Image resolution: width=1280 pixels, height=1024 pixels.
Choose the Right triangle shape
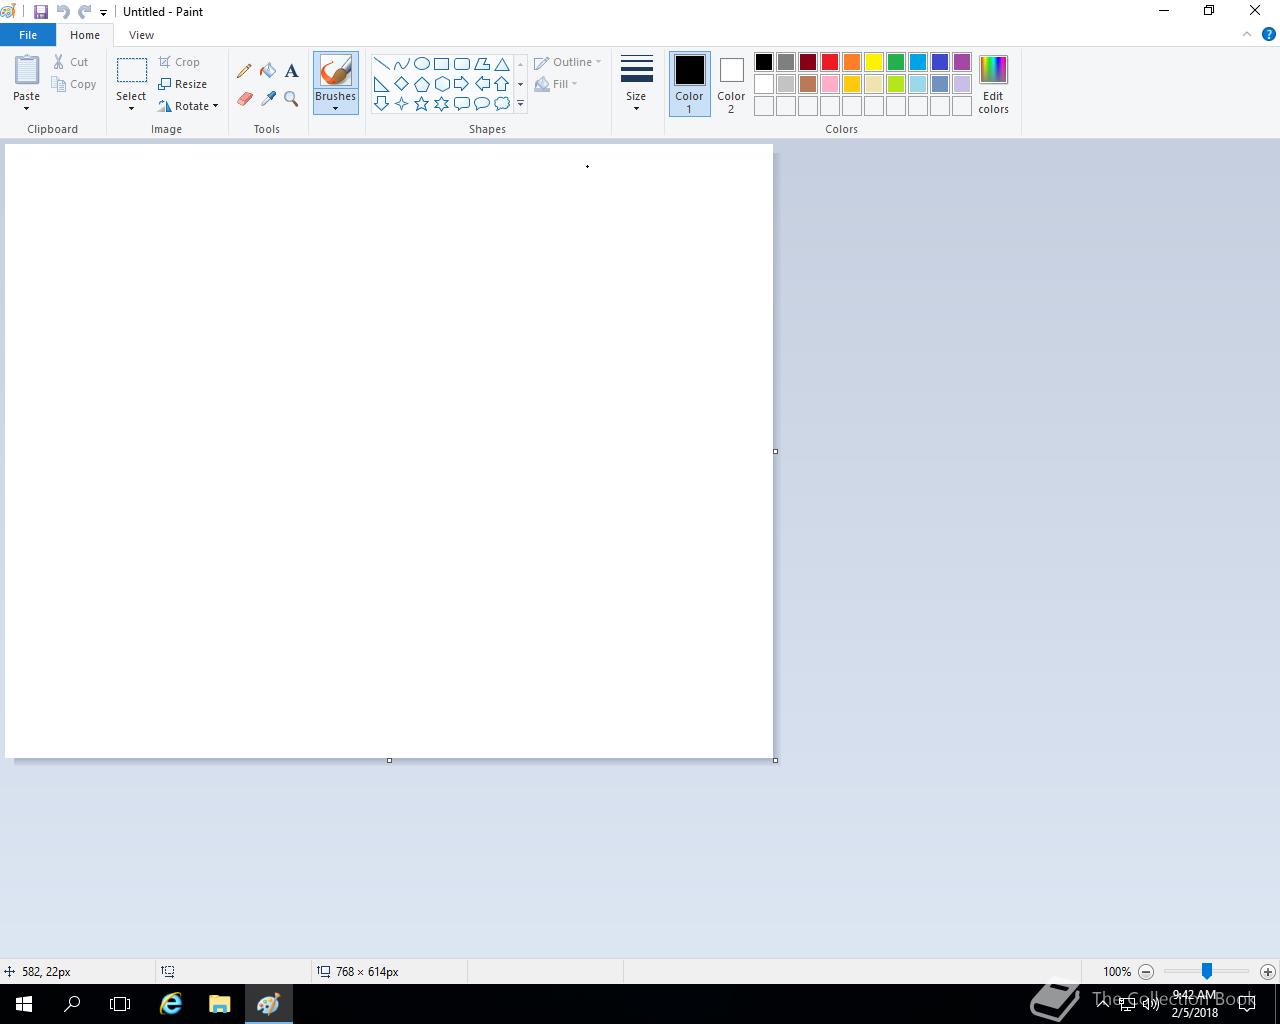(381, 84)
